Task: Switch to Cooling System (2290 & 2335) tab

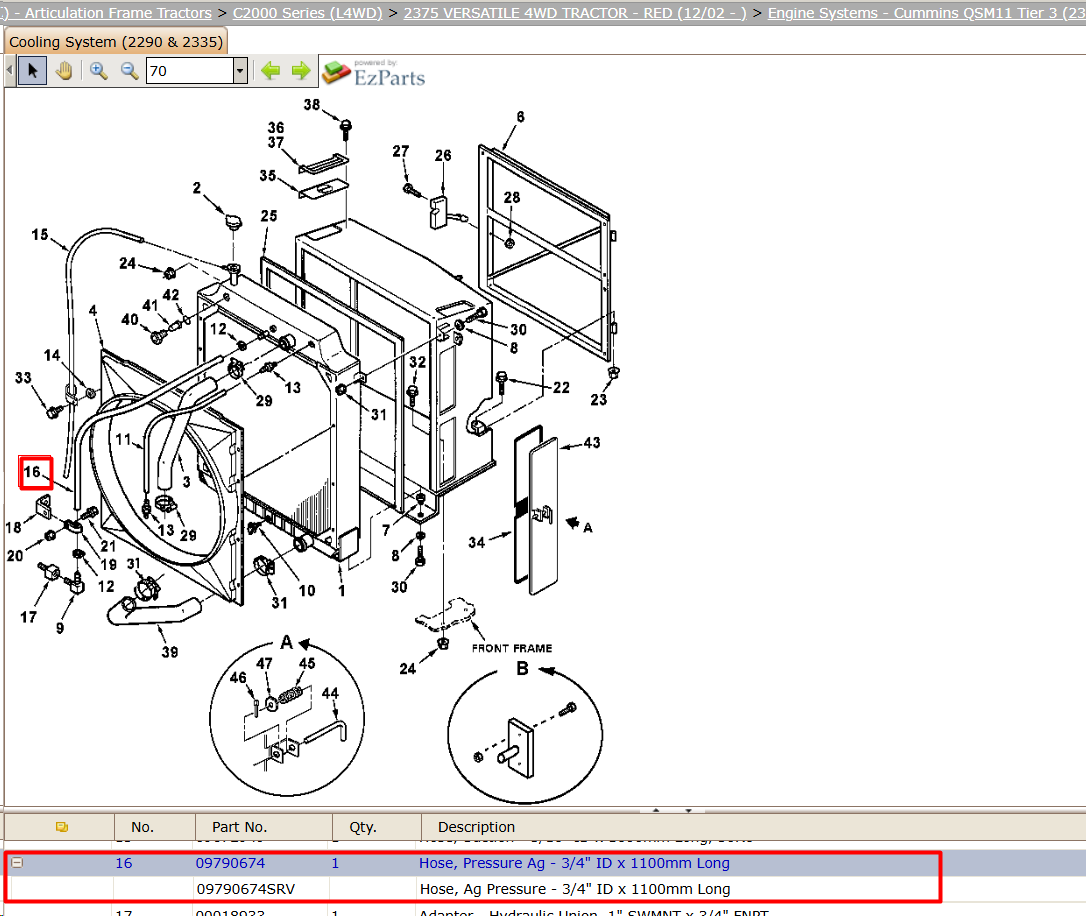Action: (x=116, y=42)
